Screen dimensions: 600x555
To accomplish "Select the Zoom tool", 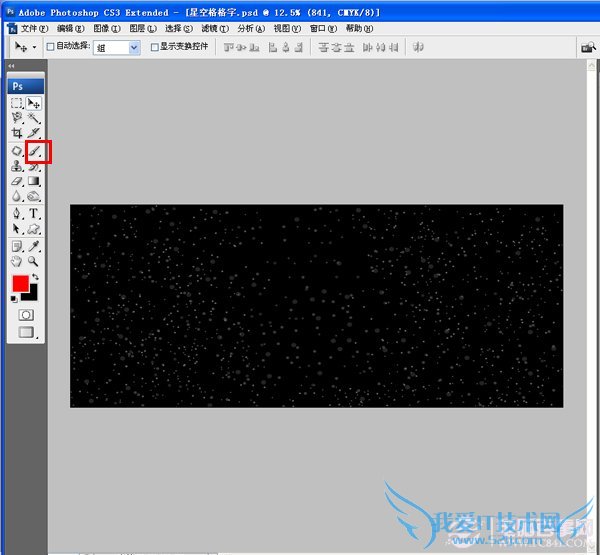I will [34, 261].
